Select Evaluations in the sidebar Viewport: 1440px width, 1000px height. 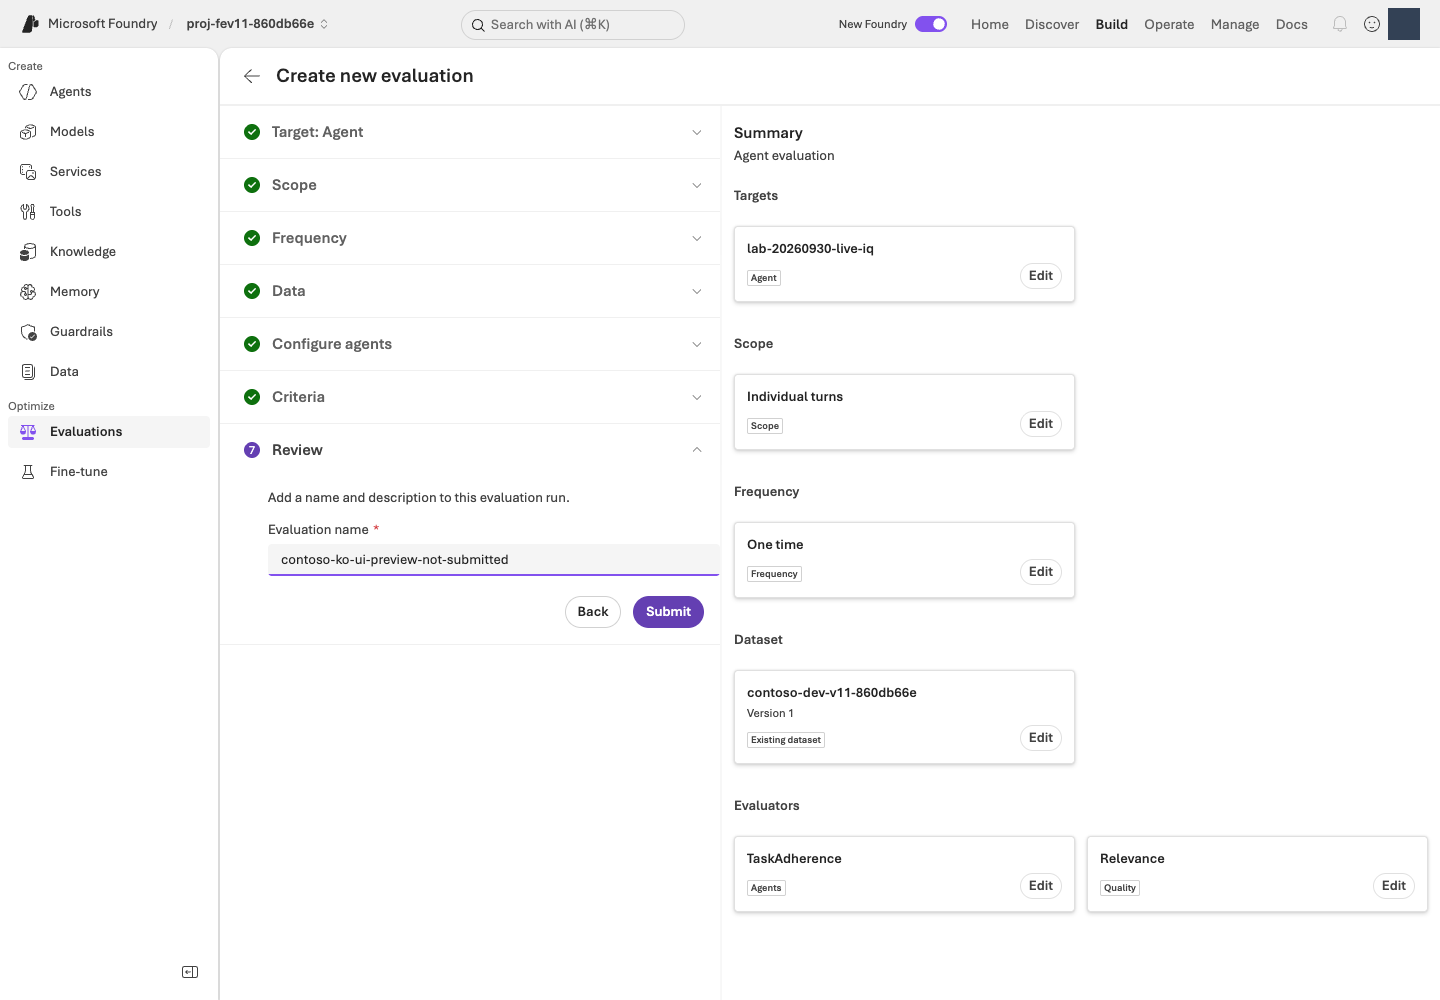(109, 432)
